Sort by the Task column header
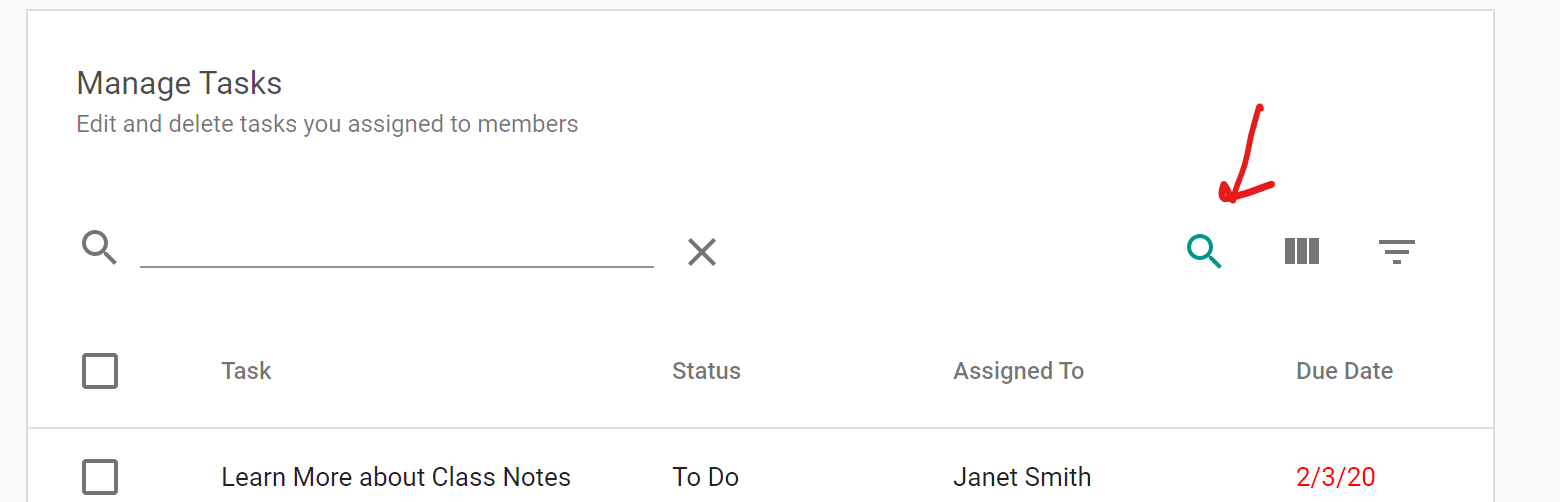Screen dimensions: 1560x502 (247, 371)
